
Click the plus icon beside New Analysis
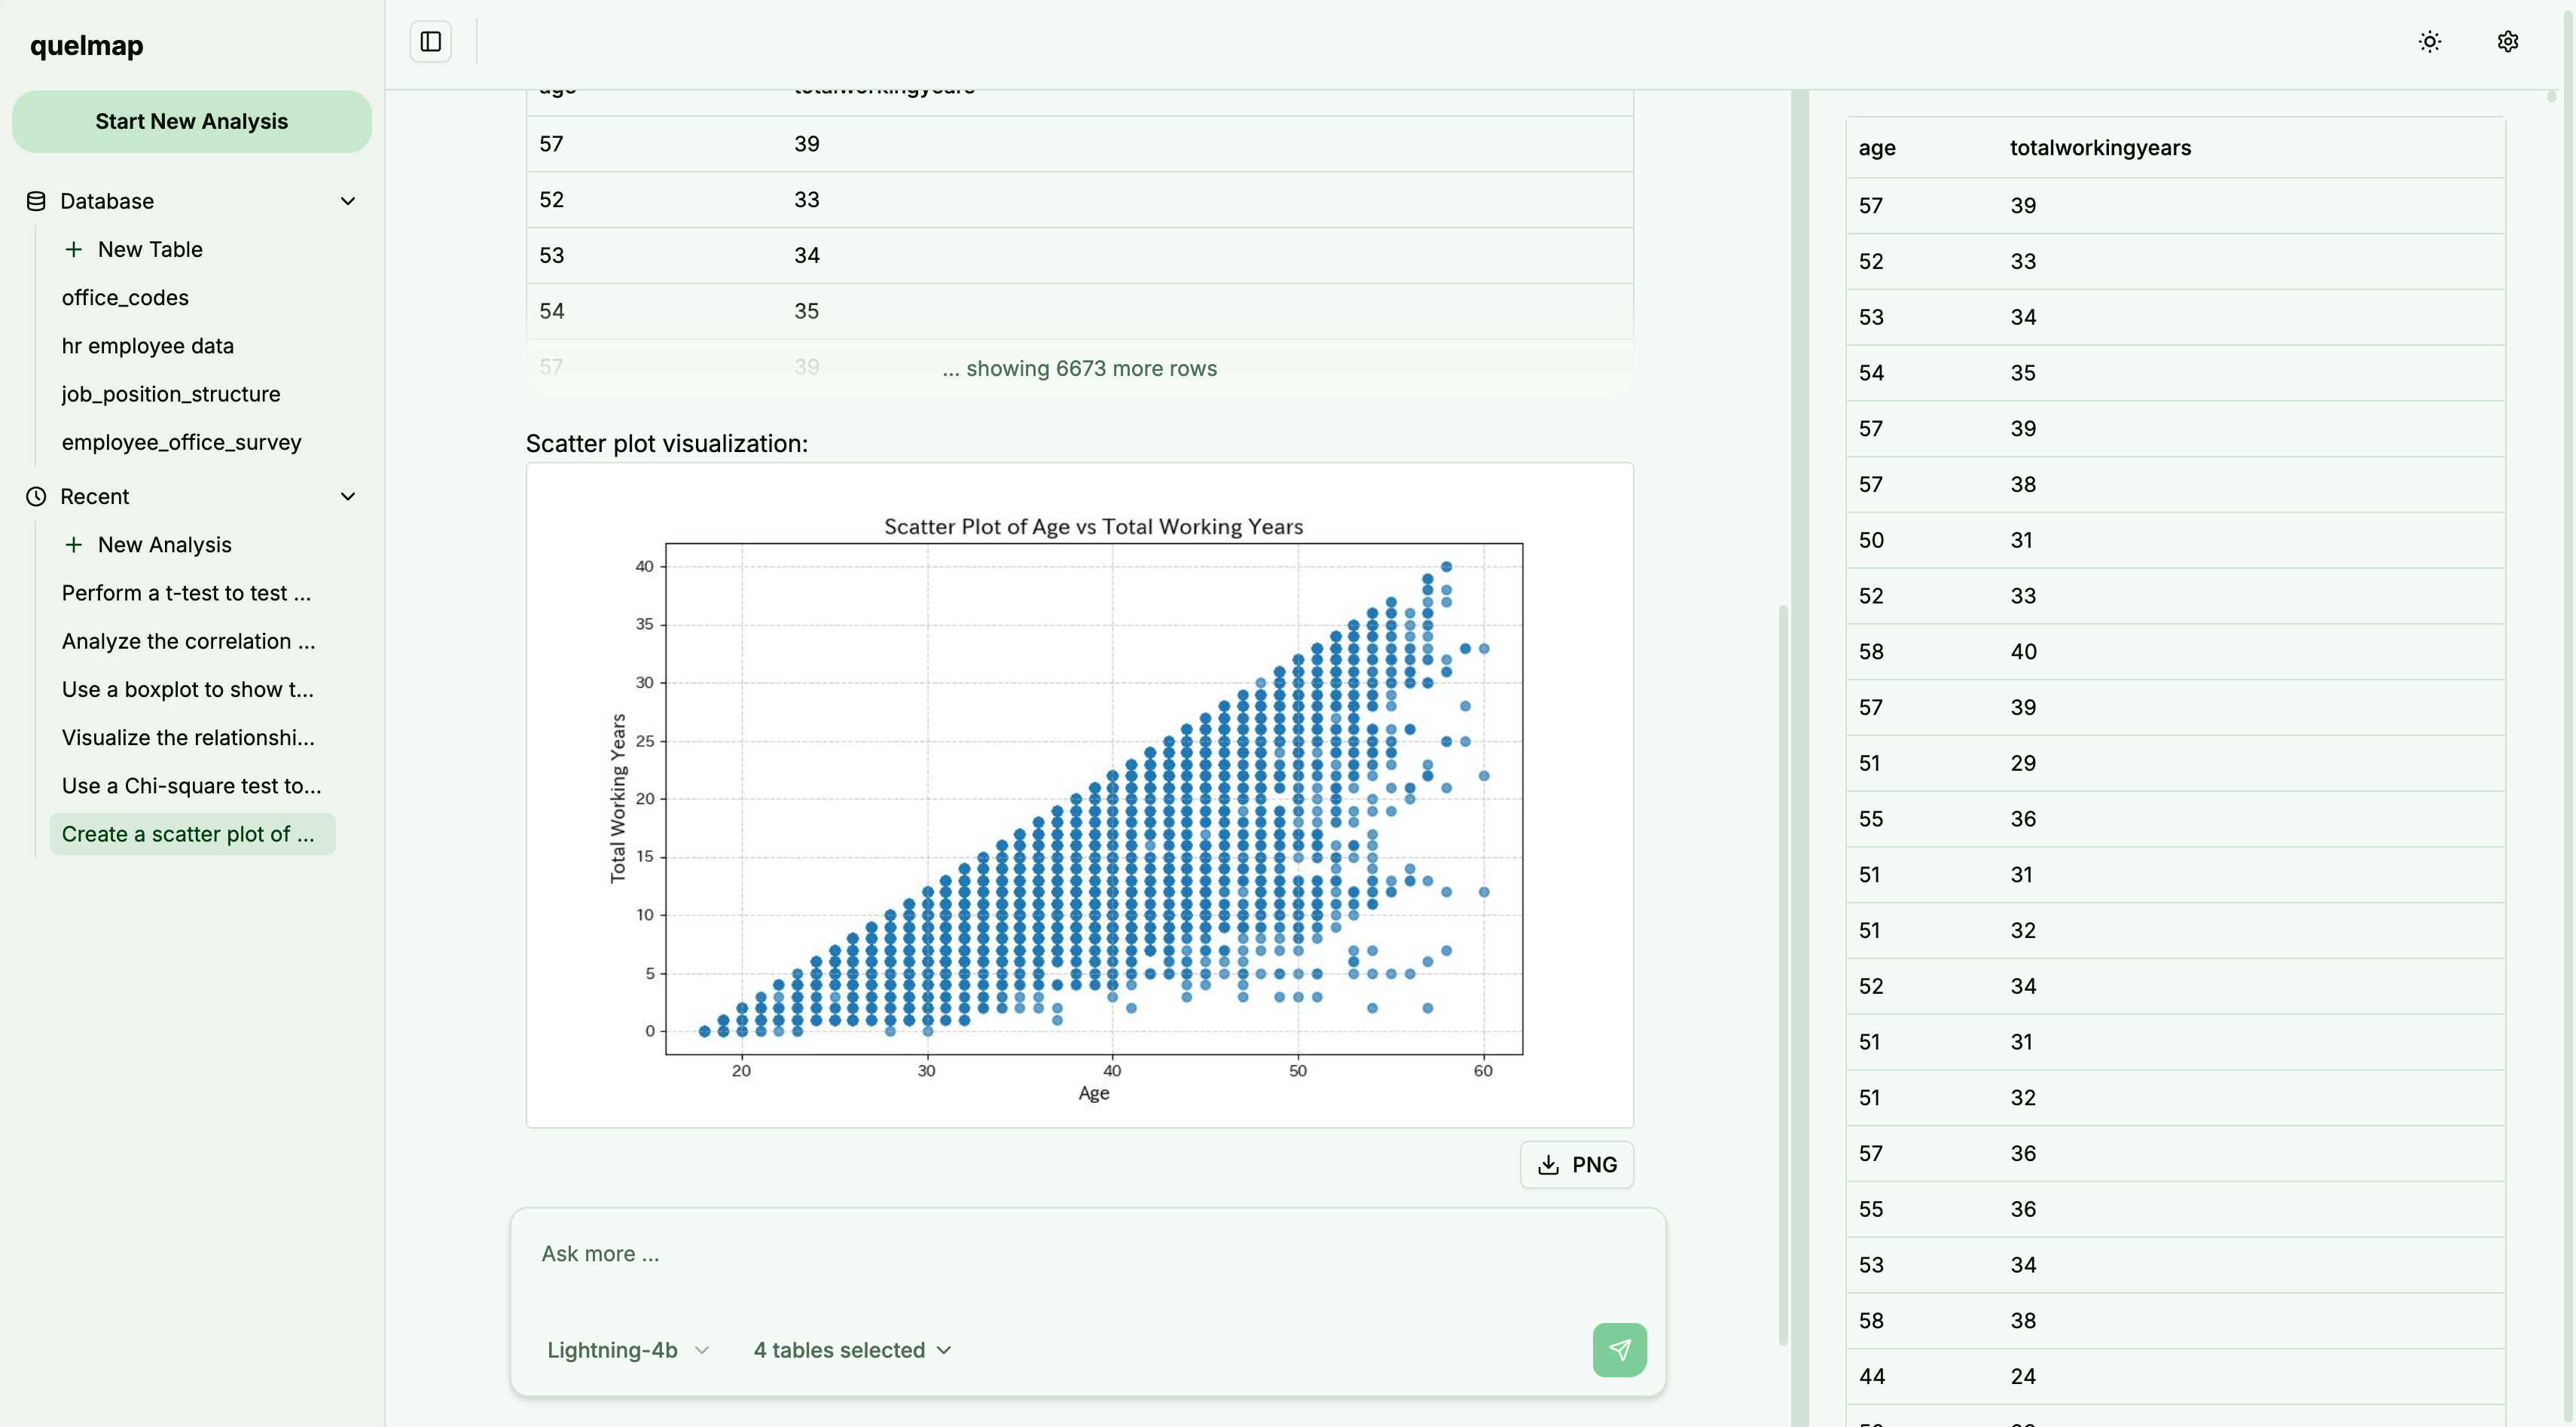(73, 545)
